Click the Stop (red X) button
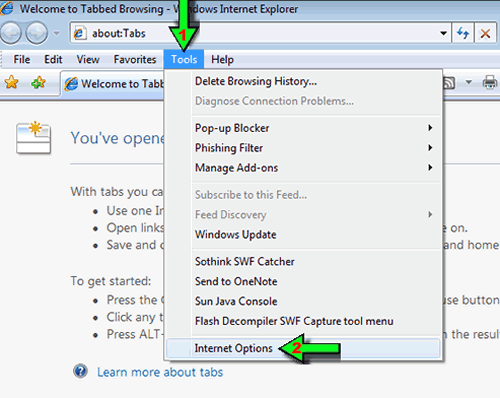Screen dimensions: 500x398 pyautogui.click(x=485, y=33)
